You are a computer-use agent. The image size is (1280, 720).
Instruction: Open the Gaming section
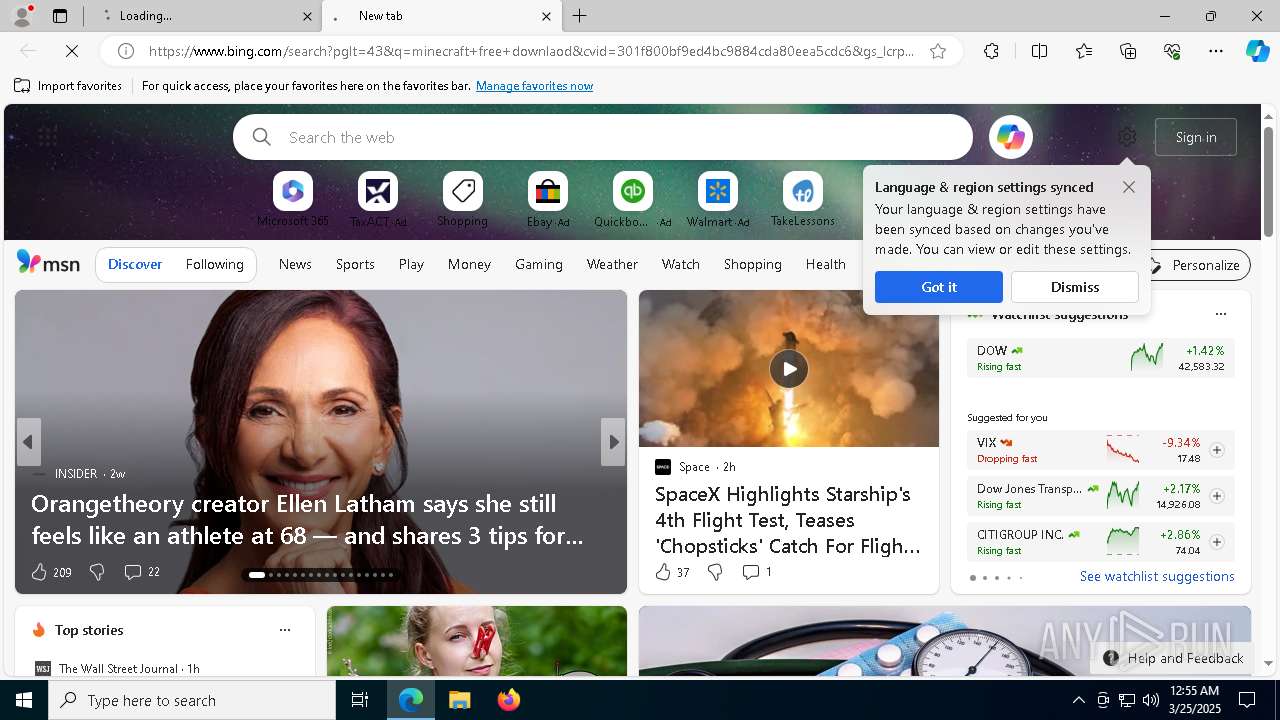[x=539, y=264]
